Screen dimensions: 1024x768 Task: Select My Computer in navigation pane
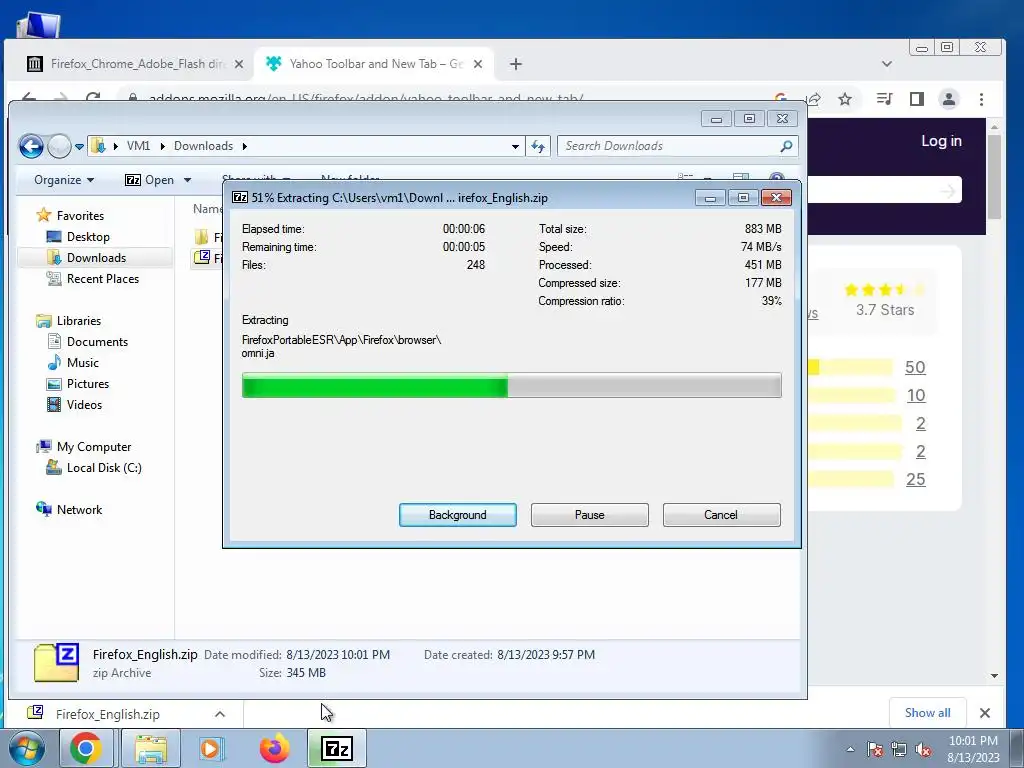[93, 447]
